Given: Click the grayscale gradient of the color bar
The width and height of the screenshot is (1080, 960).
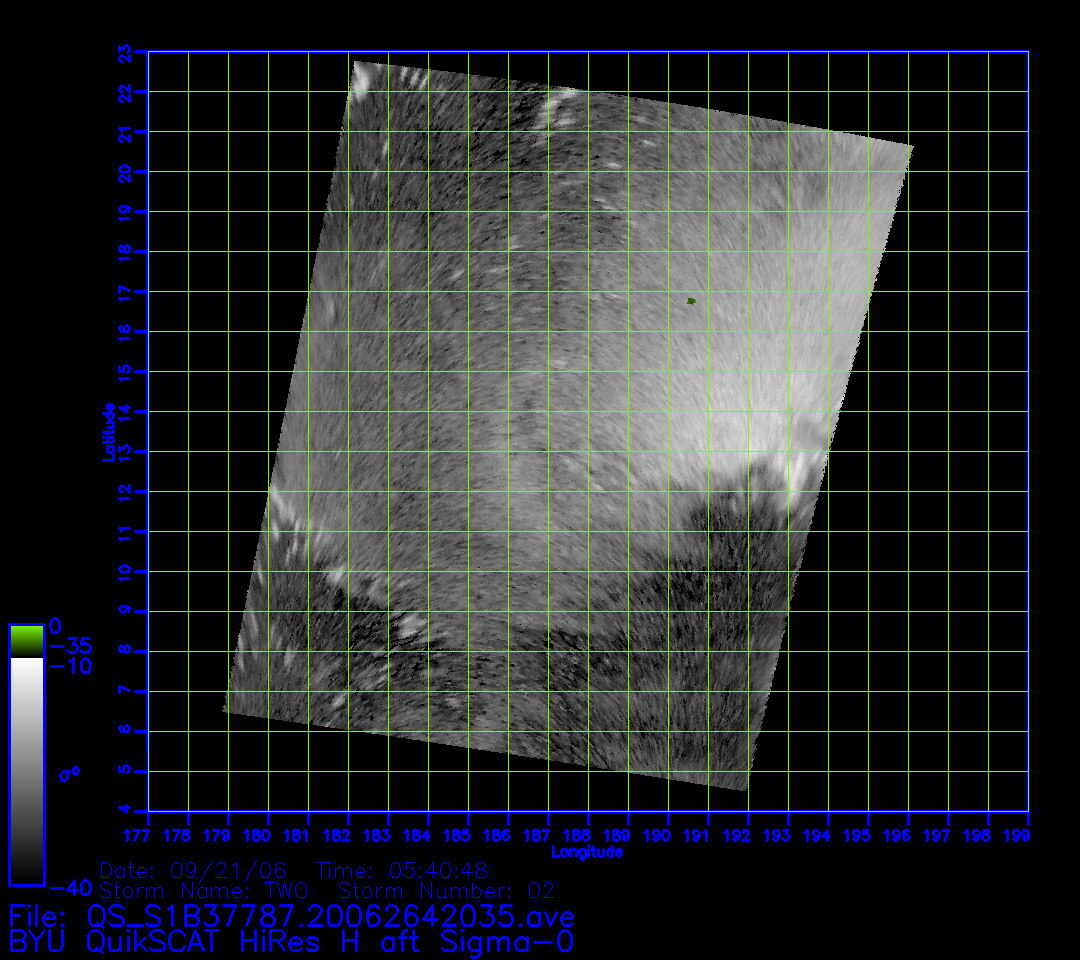Looking at the screenshot, I should click(26, 770).
